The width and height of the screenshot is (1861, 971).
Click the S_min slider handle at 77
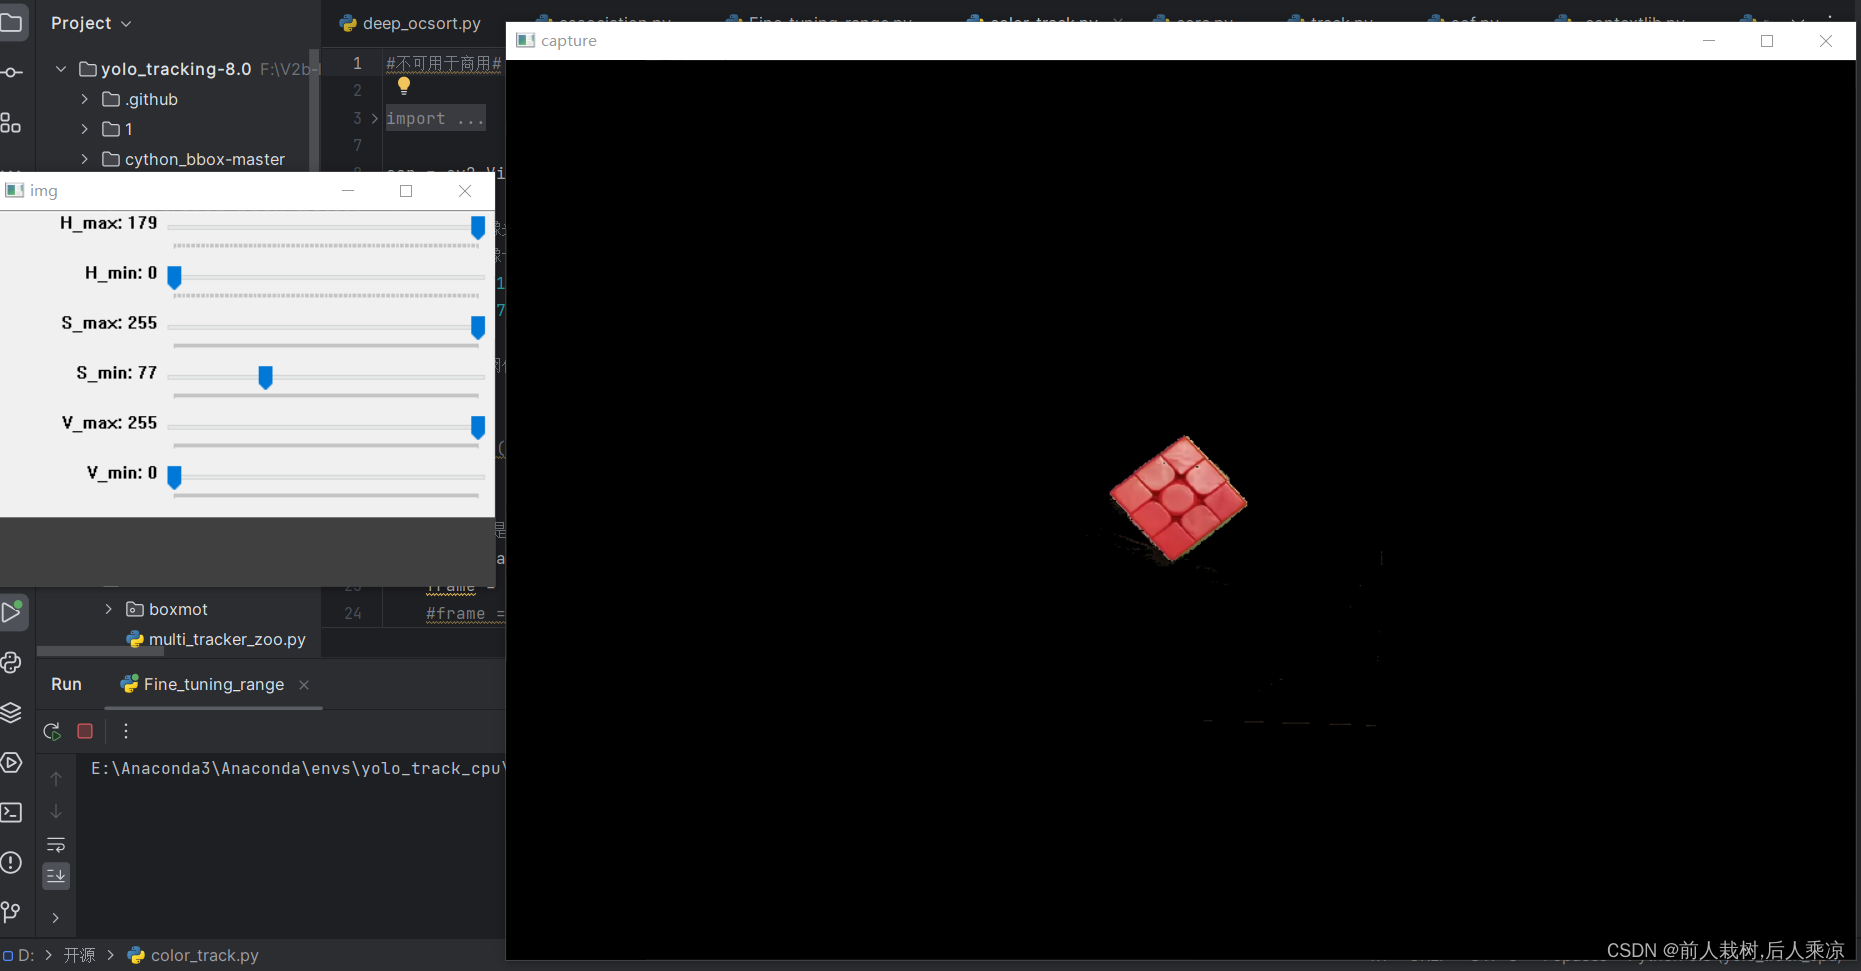point(265,378)
